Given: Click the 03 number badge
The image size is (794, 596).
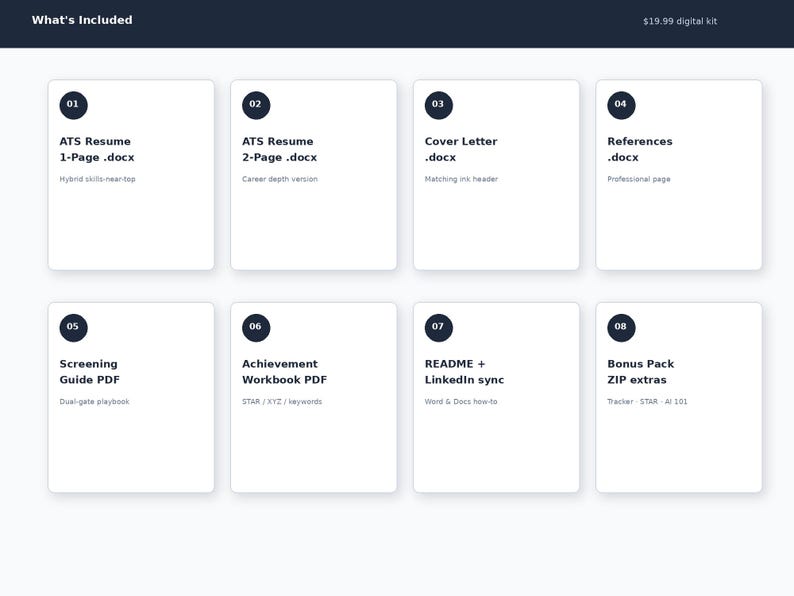Looking at the screenshot, I should point(439,105).
